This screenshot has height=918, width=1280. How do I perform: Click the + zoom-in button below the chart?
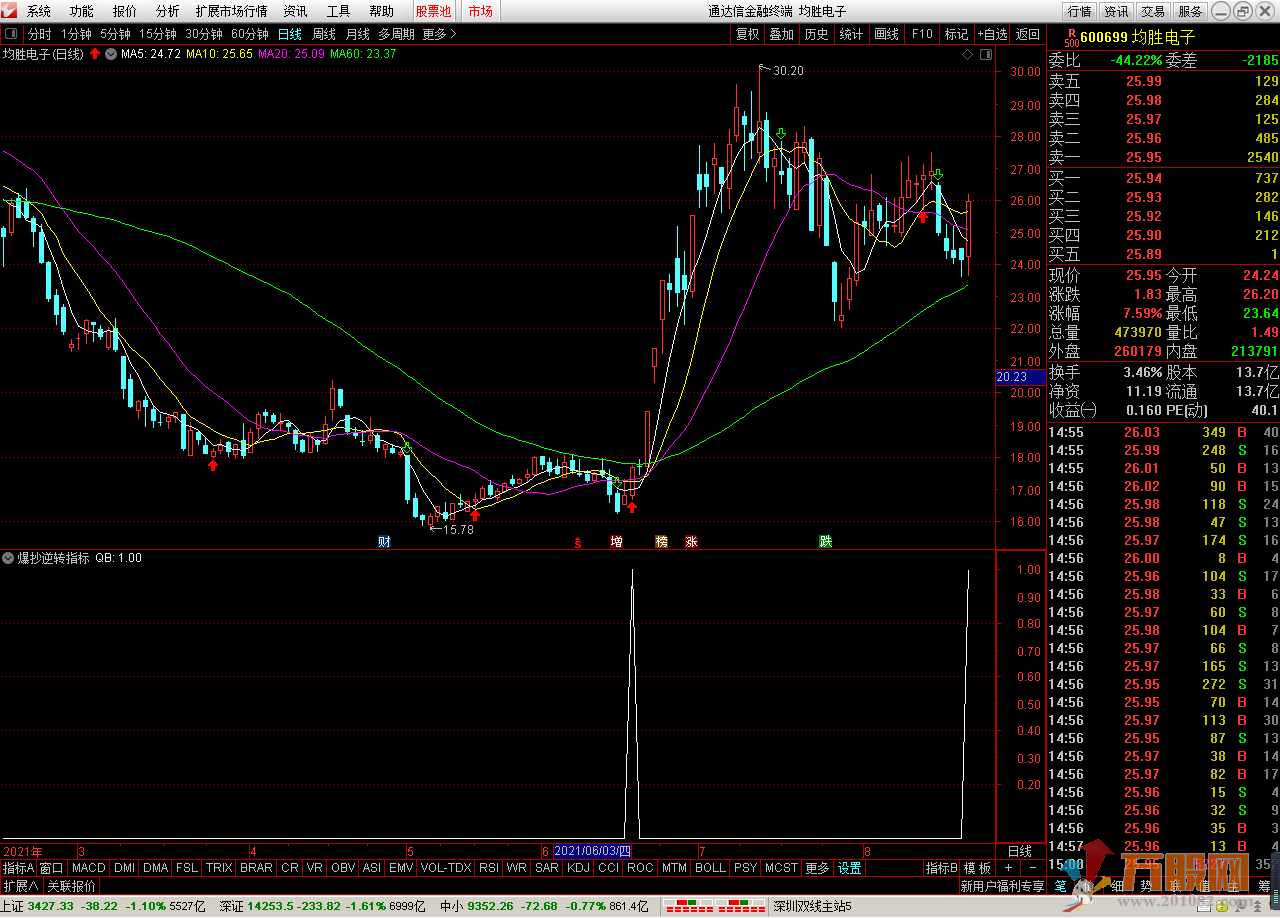(x=1009, y=868)
